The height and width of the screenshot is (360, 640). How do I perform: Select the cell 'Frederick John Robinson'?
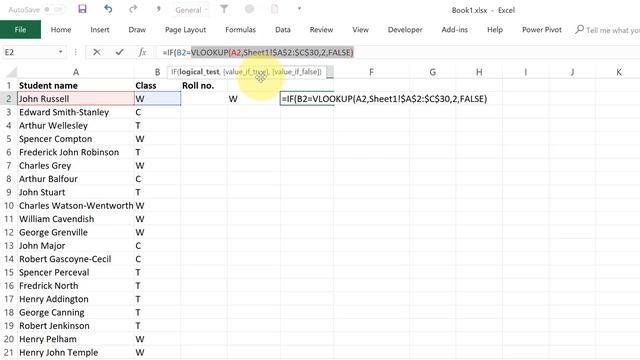point(76,152)
